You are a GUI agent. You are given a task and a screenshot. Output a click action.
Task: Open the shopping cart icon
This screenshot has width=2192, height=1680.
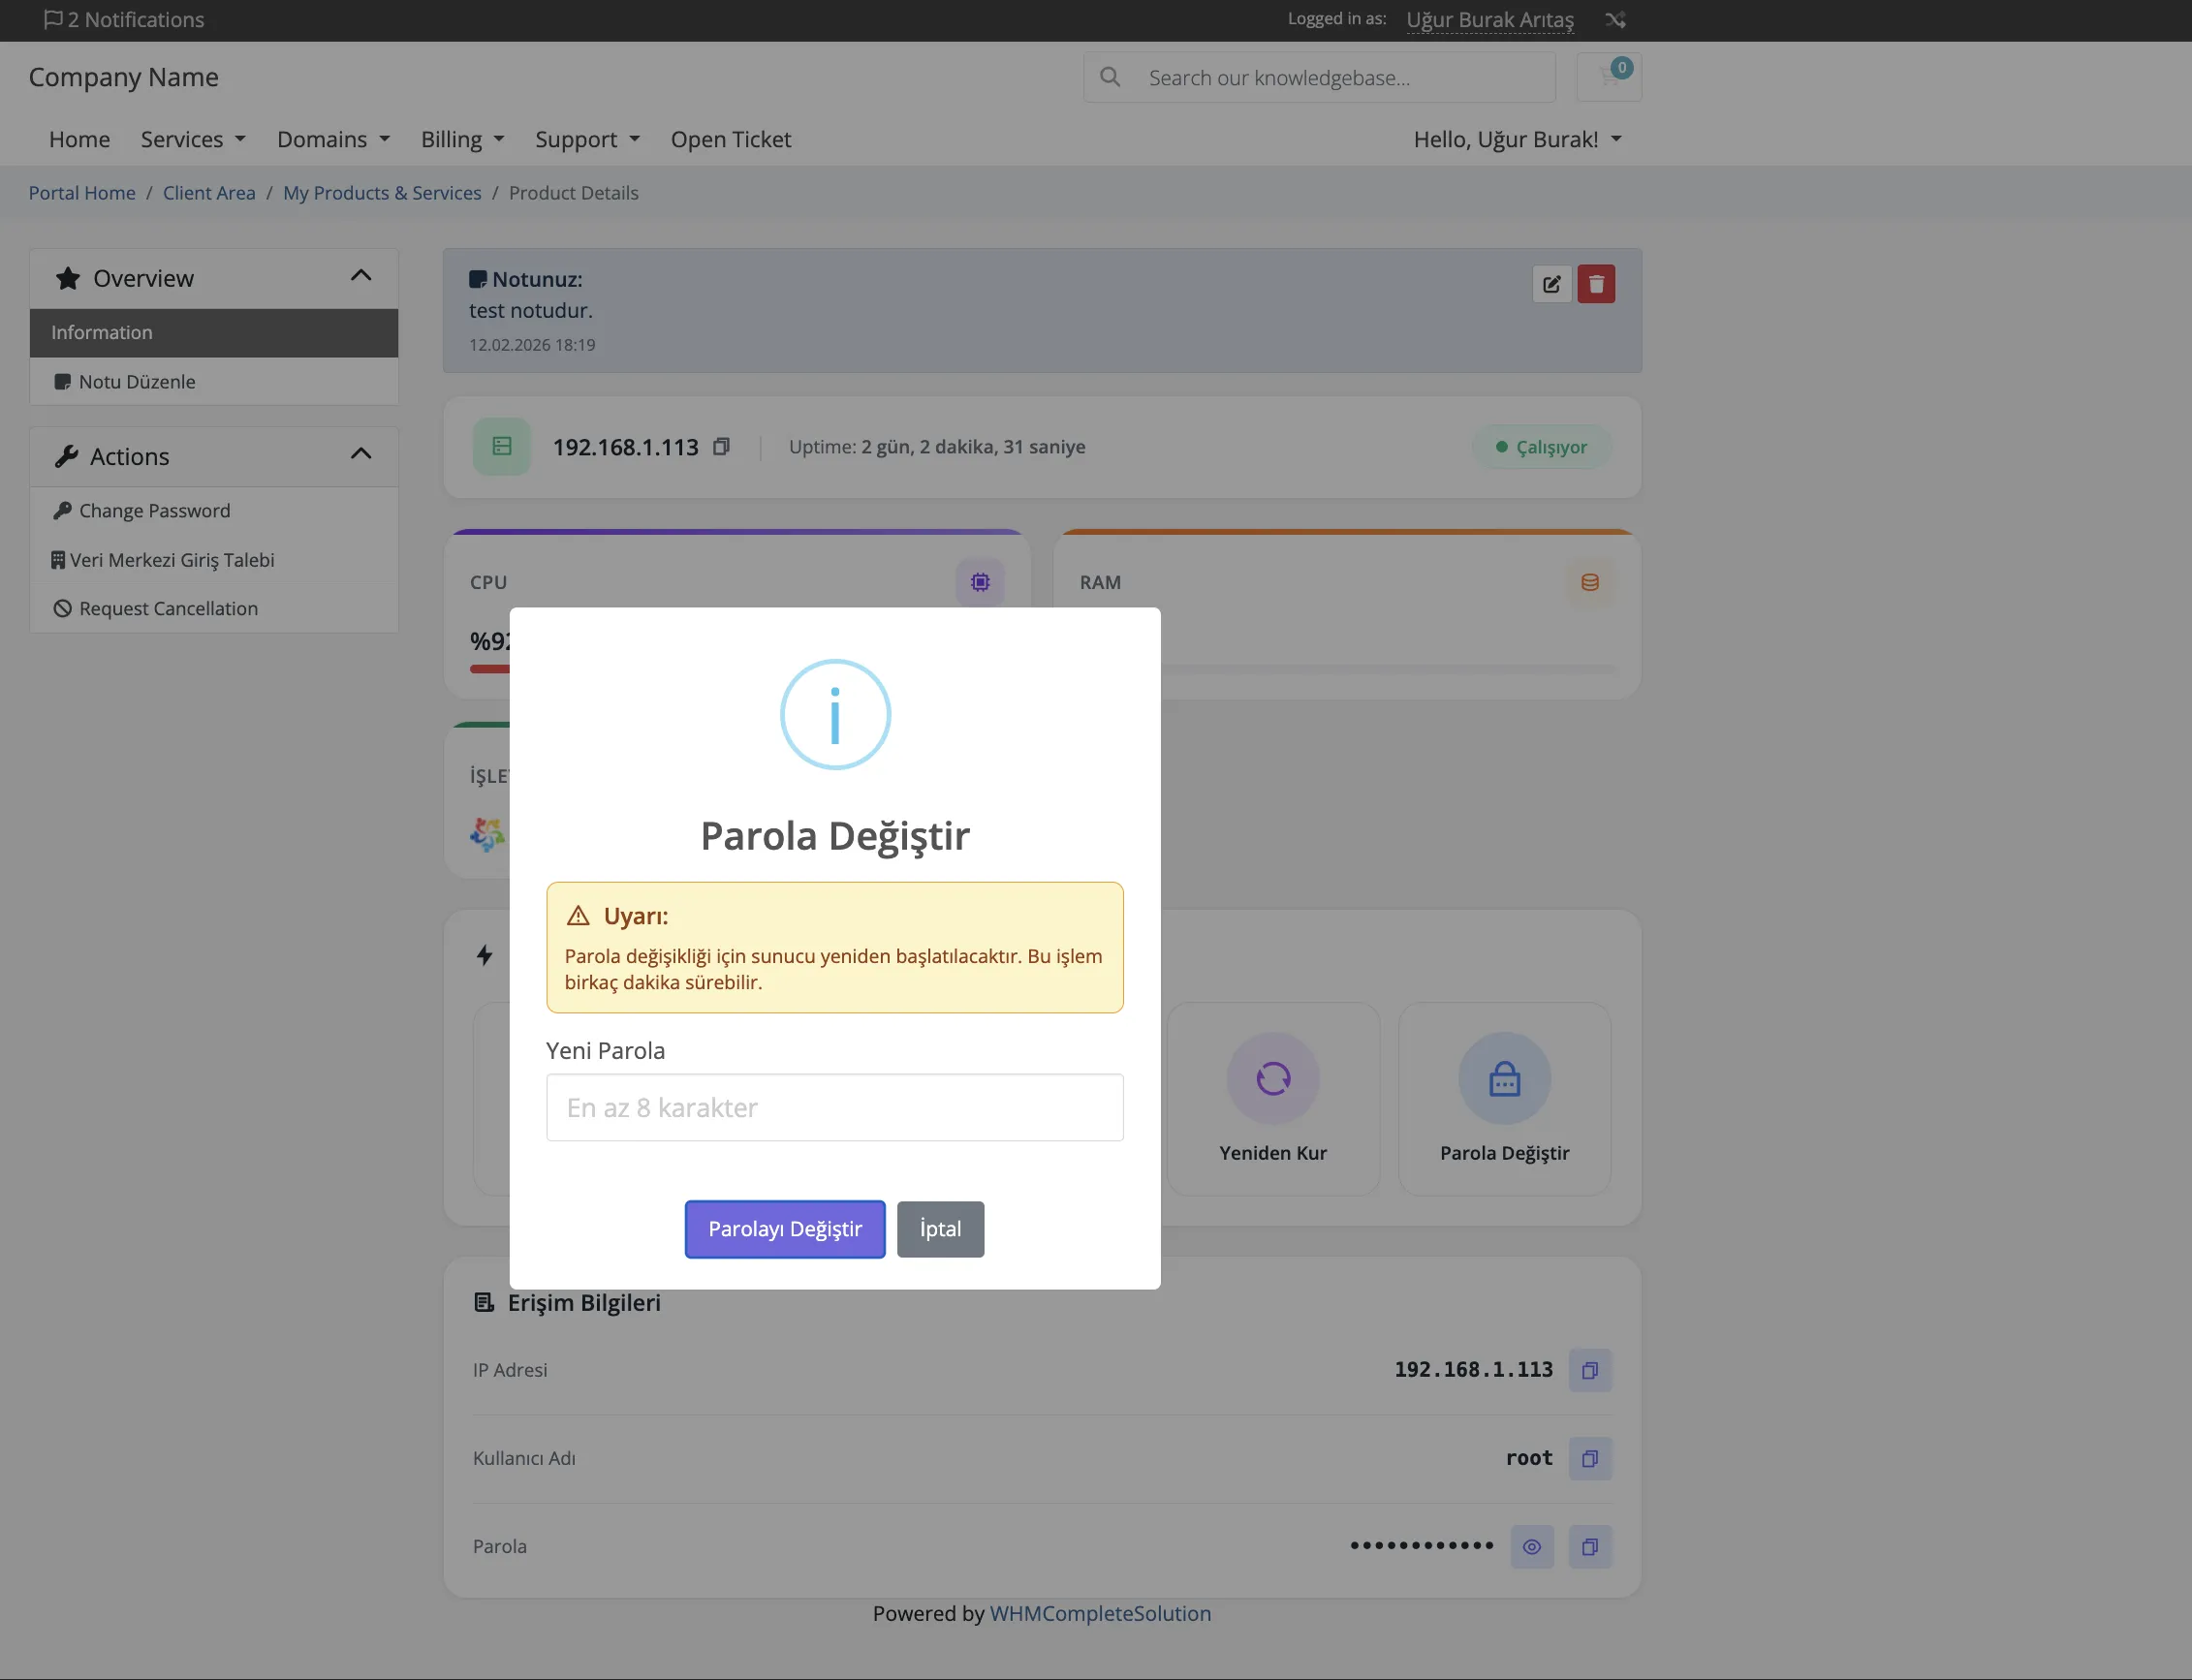pyautogui.click(x=1609, y=77)
